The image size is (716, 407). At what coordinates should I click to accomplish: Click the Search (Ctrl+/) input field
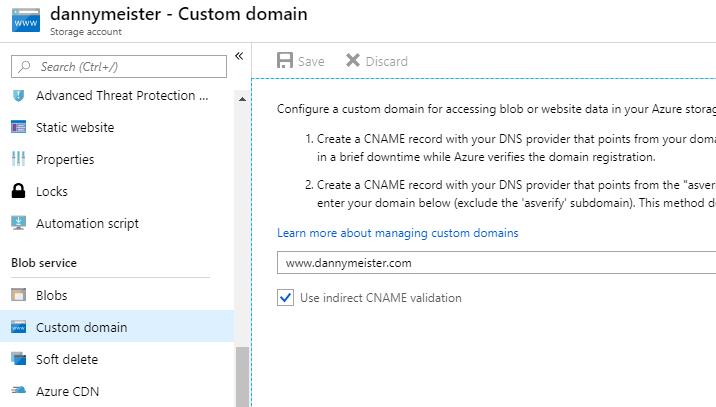pos(119,67)
